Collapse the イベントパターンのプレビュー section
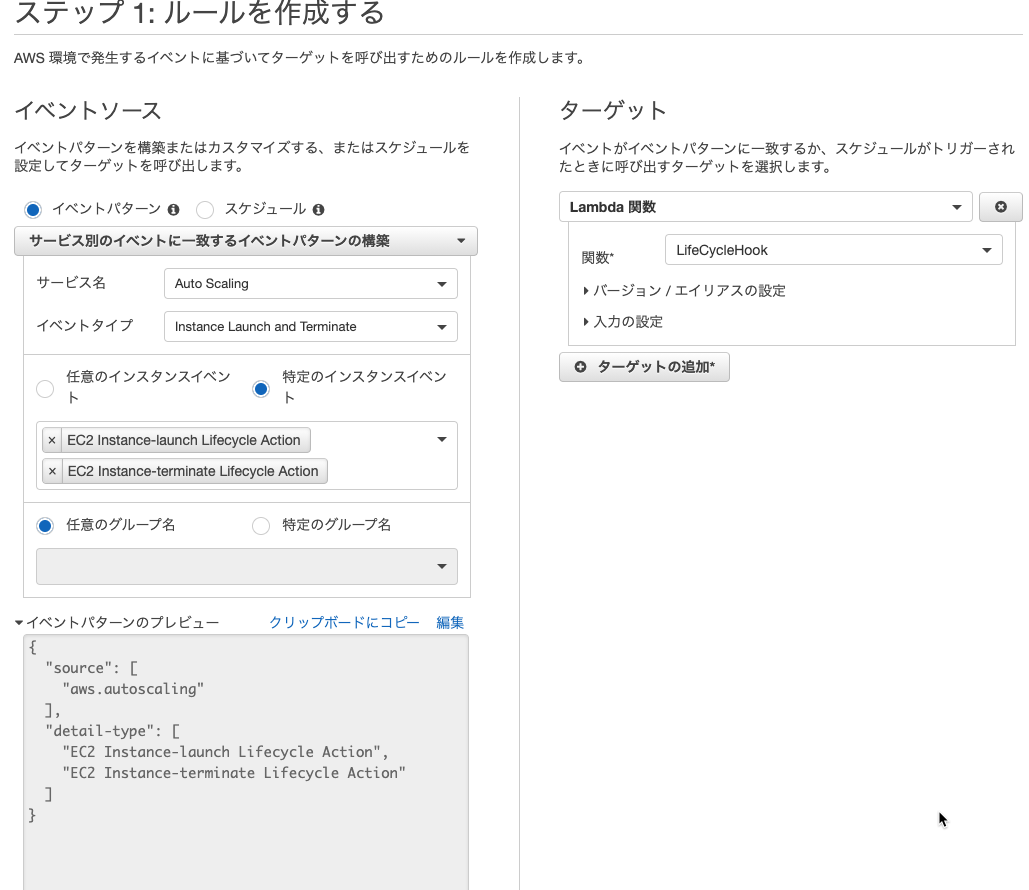The image size is (1029, 890). (117, 622)
